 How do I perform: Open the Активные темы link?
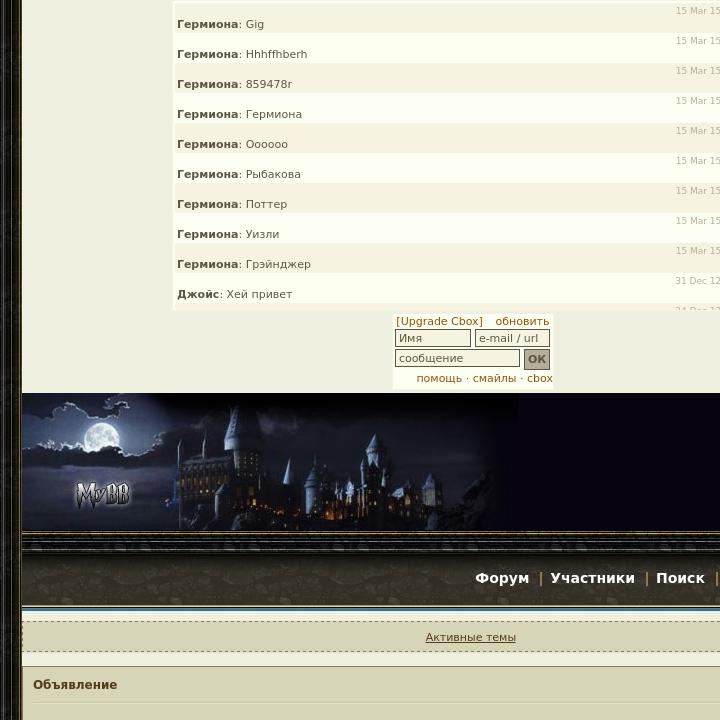point(471,637)
